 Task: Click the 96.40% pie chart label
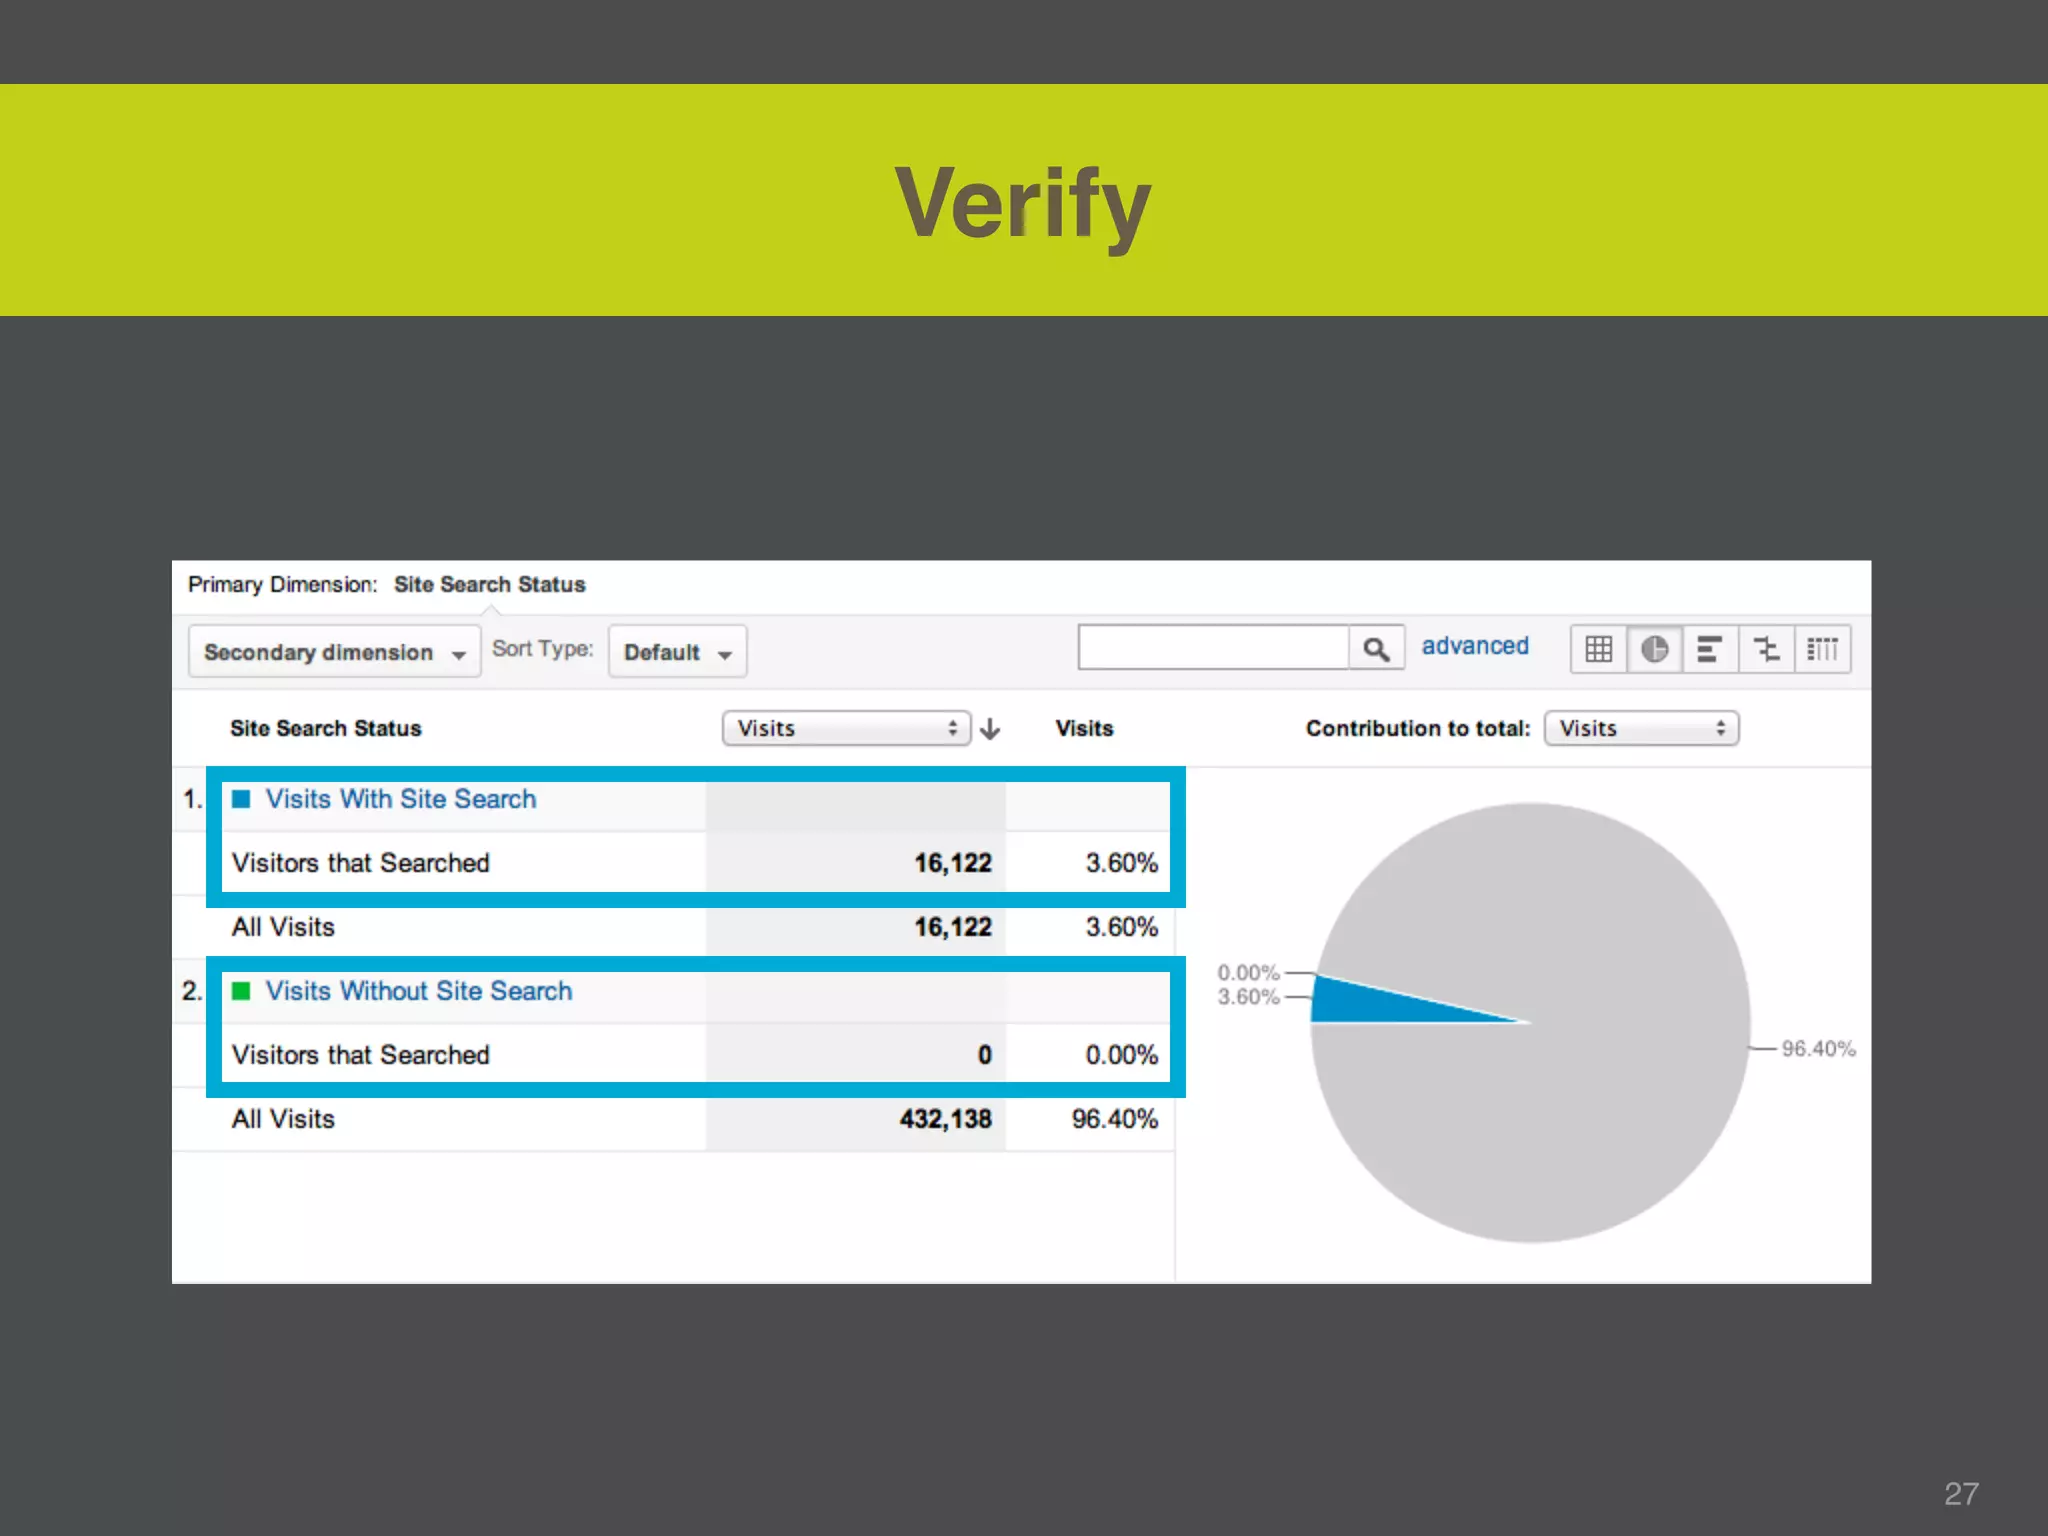click(1818, 1048)
